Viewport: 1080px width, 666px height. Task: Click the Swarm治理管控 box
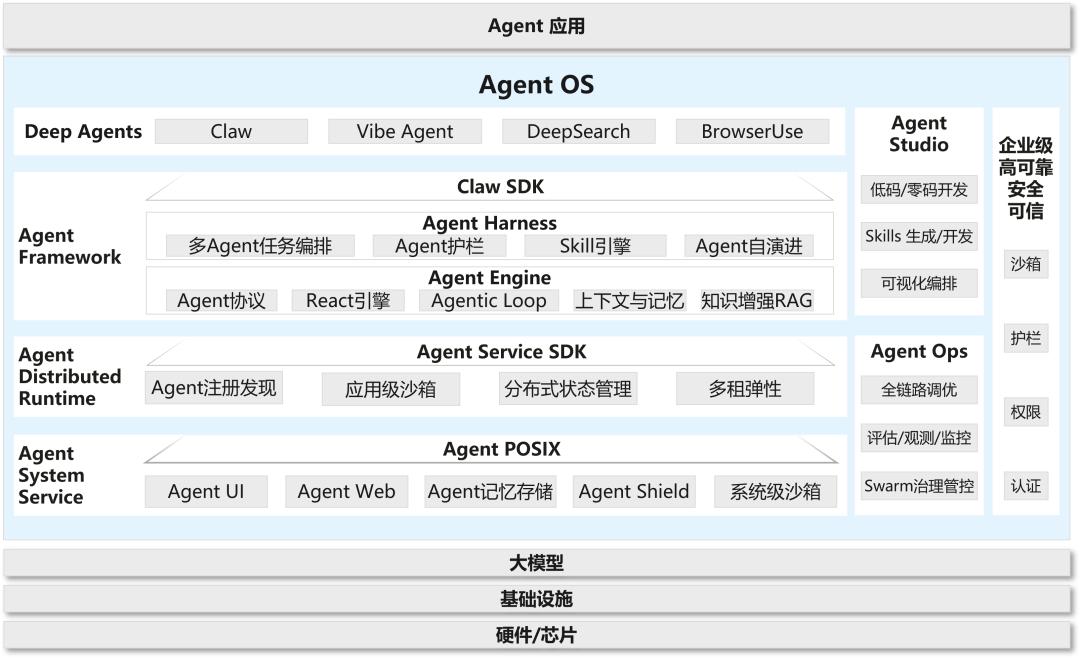(x=918, y=487)
